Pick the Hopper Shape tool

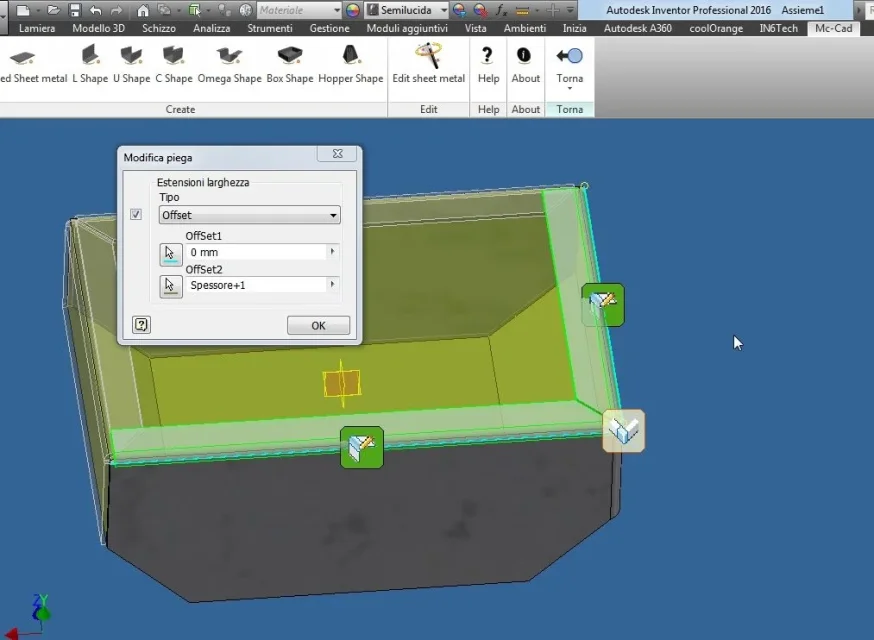click(351, 64)
